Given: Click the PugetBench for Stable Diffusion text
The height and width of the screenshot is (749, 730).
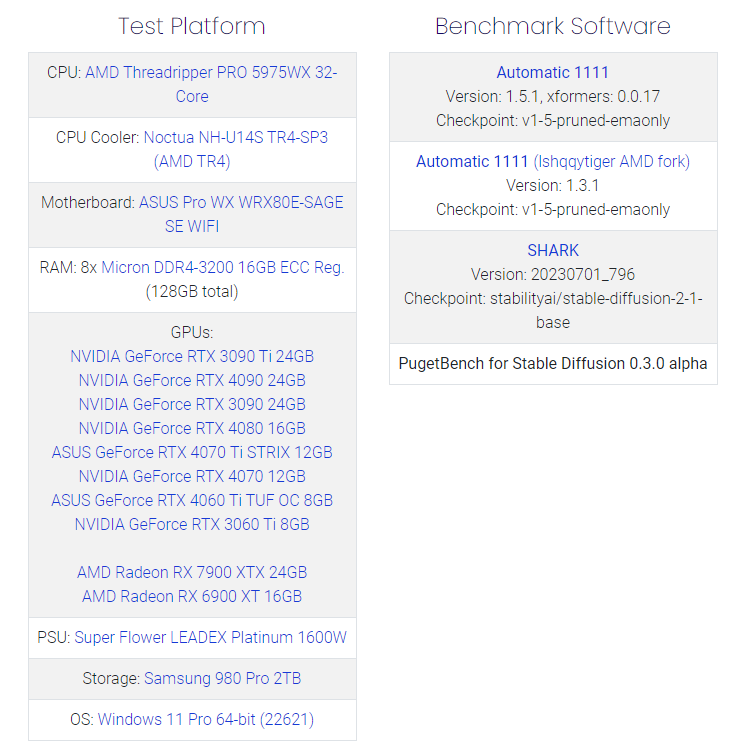Looking at the screenshot, I should tap(553, 364).
